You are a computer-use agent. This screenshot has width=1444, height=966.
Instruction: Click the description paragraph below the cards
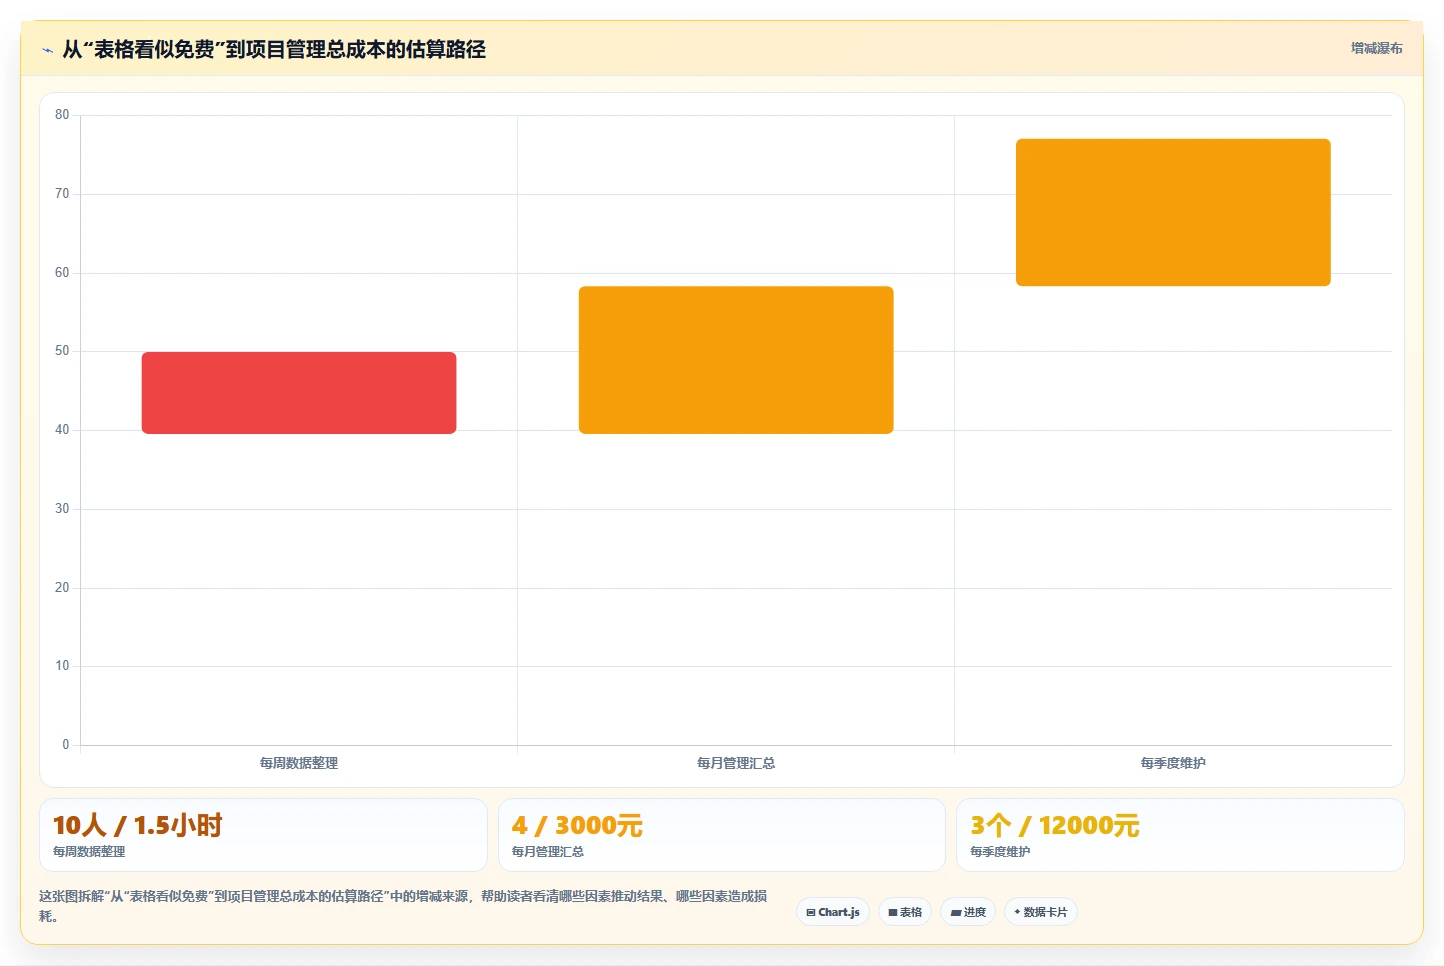[x=403, y=906]
